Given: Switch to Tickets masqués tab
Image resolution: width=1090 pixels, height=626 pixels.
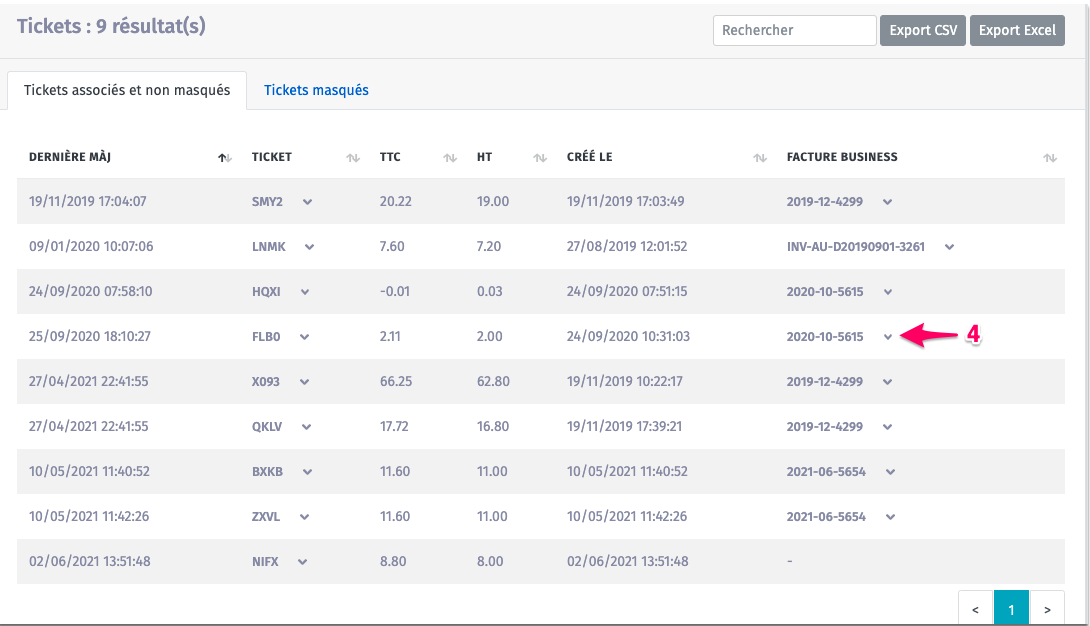Looking at the screenshot, I should pyautogui.click(x=316, y=90).
